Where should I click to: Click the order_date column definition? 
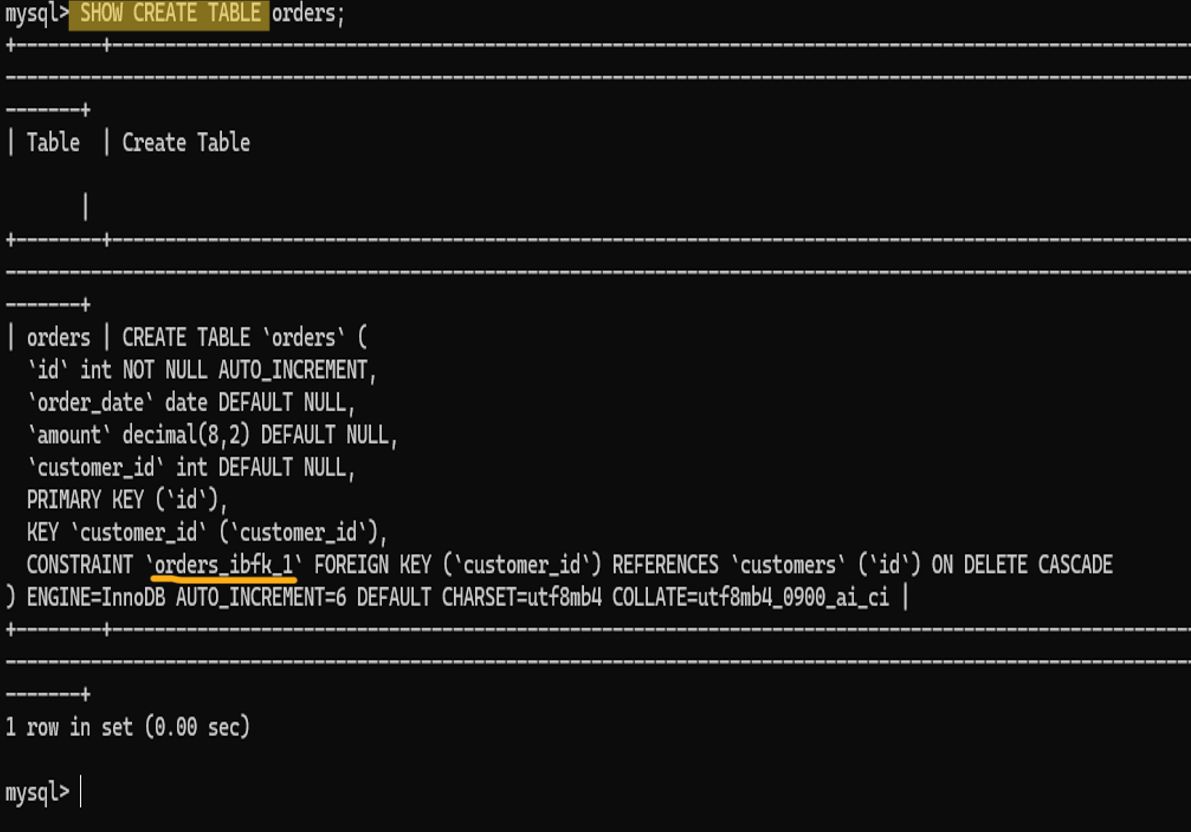point(191,403)
